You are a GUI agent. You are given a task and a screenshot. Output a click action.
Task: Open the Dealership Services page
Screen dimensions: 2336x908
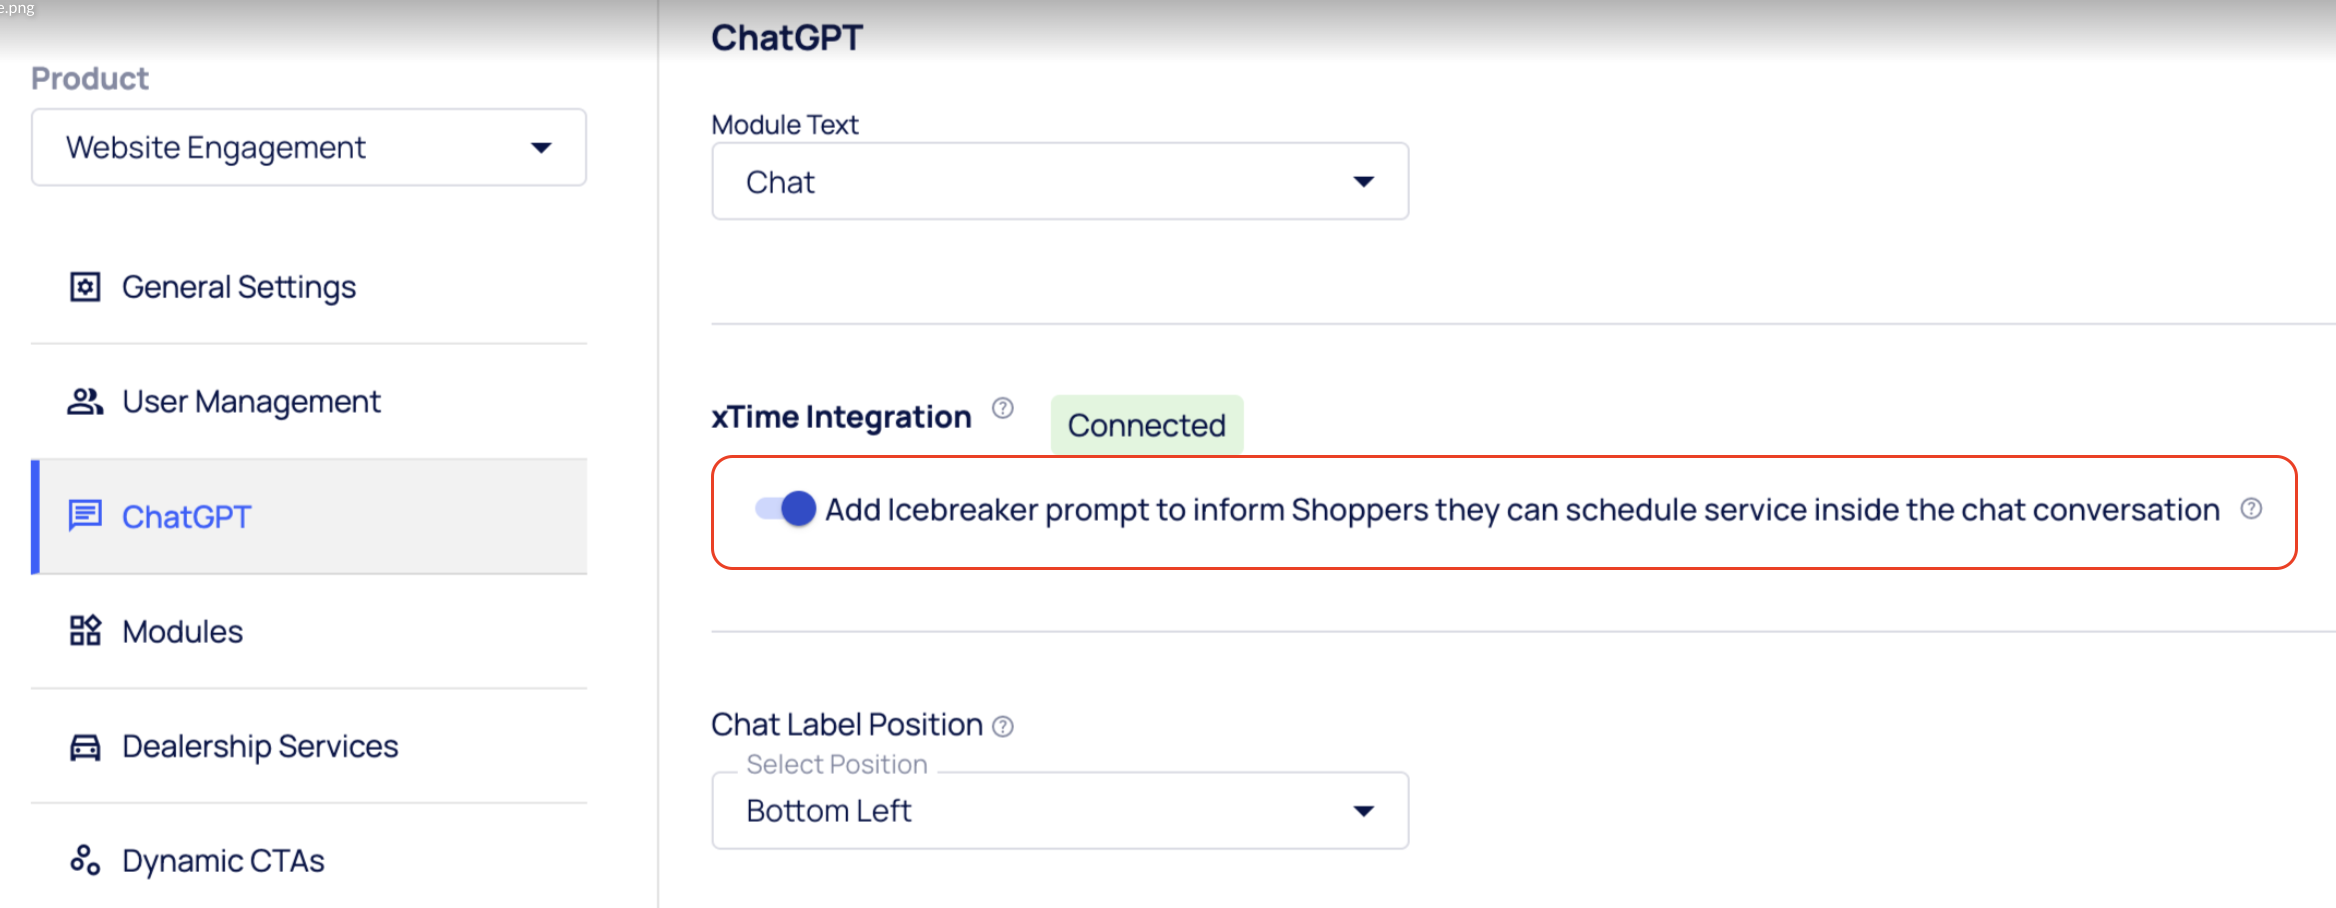[260, 747]
